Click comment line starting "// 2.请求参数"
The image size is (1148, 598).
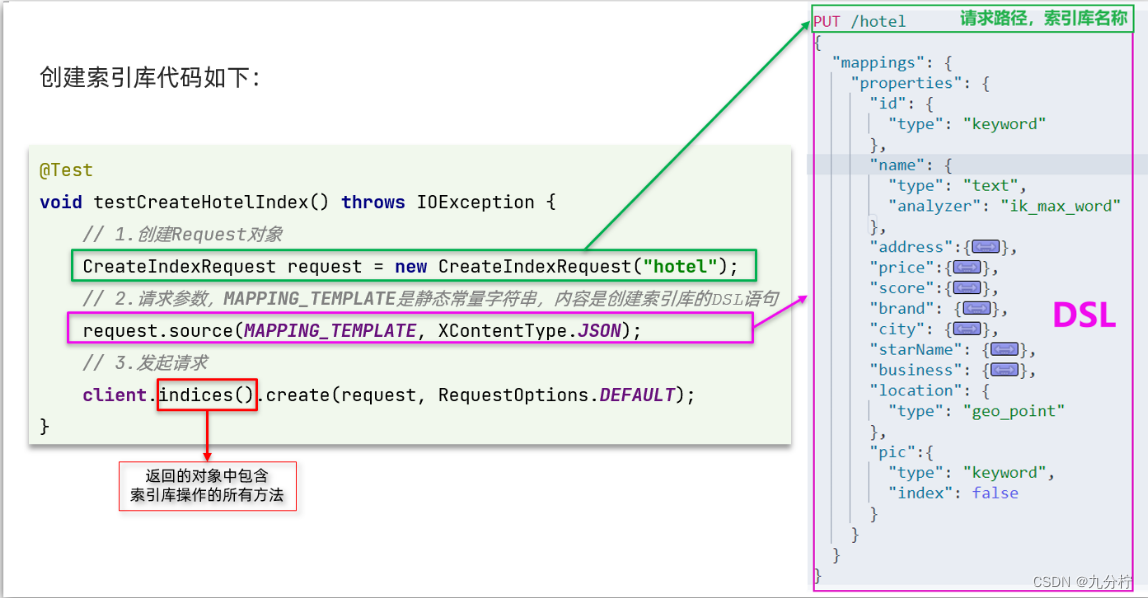click(430, 299)
